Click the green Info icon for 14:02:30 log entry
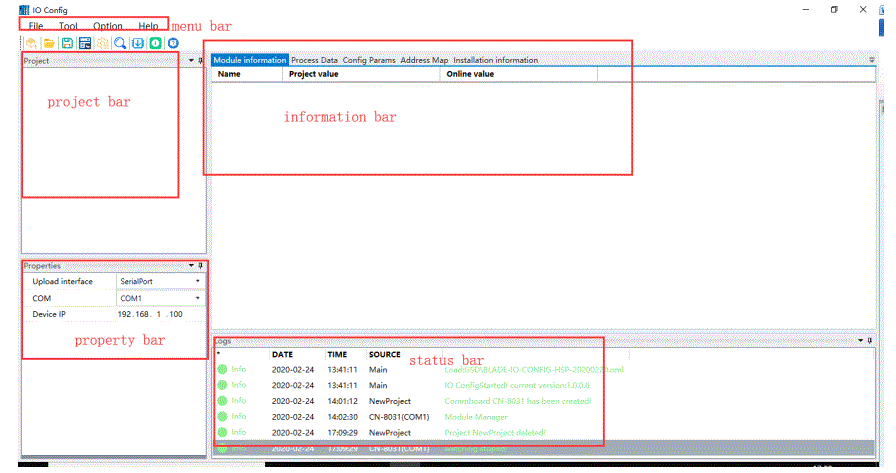The height and width of the screenshot is (473, 896). [222, 417]
